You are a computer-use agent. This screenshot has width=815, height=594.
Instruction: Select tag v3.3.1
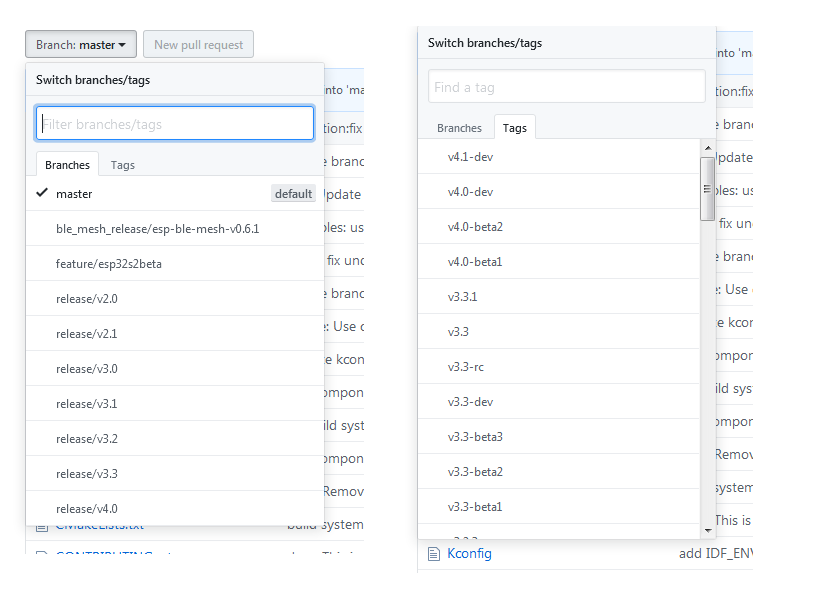point(559,296)
